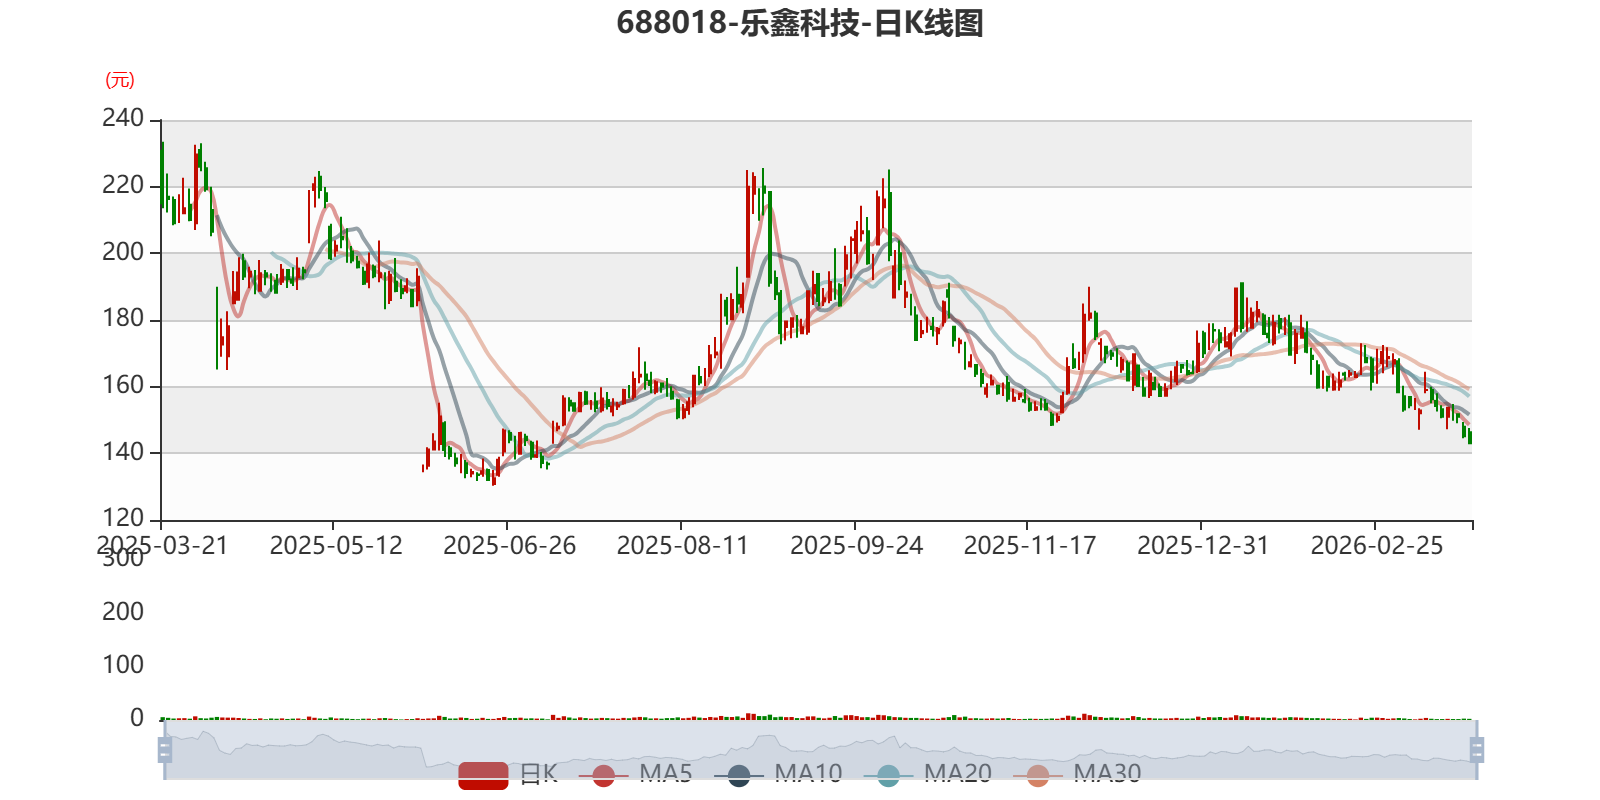Toggle the MA20 line in legend

(x=928, y=774)
